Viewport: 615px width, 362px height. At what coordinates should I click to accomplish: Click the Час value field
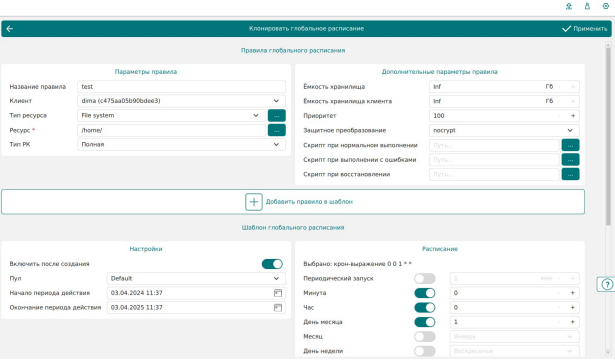[x=514, y=307]
